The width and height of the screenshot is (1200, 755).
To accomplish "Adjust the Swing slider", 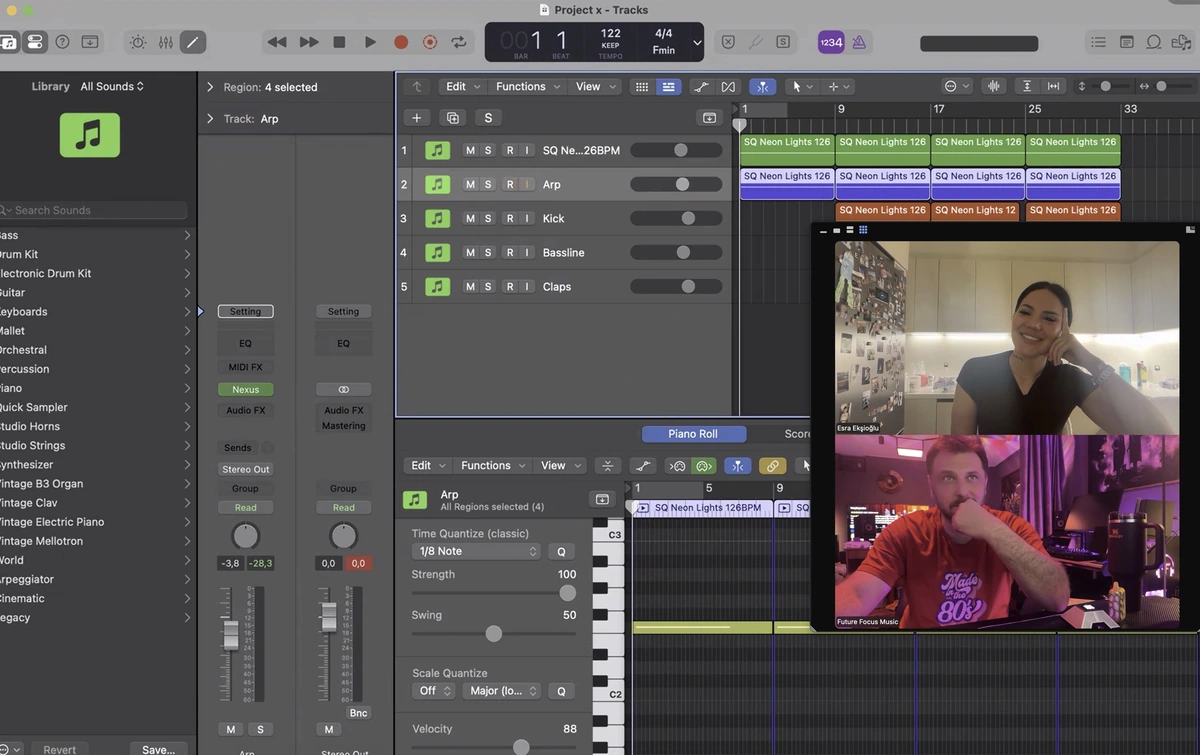I will (x=493, y=634).
